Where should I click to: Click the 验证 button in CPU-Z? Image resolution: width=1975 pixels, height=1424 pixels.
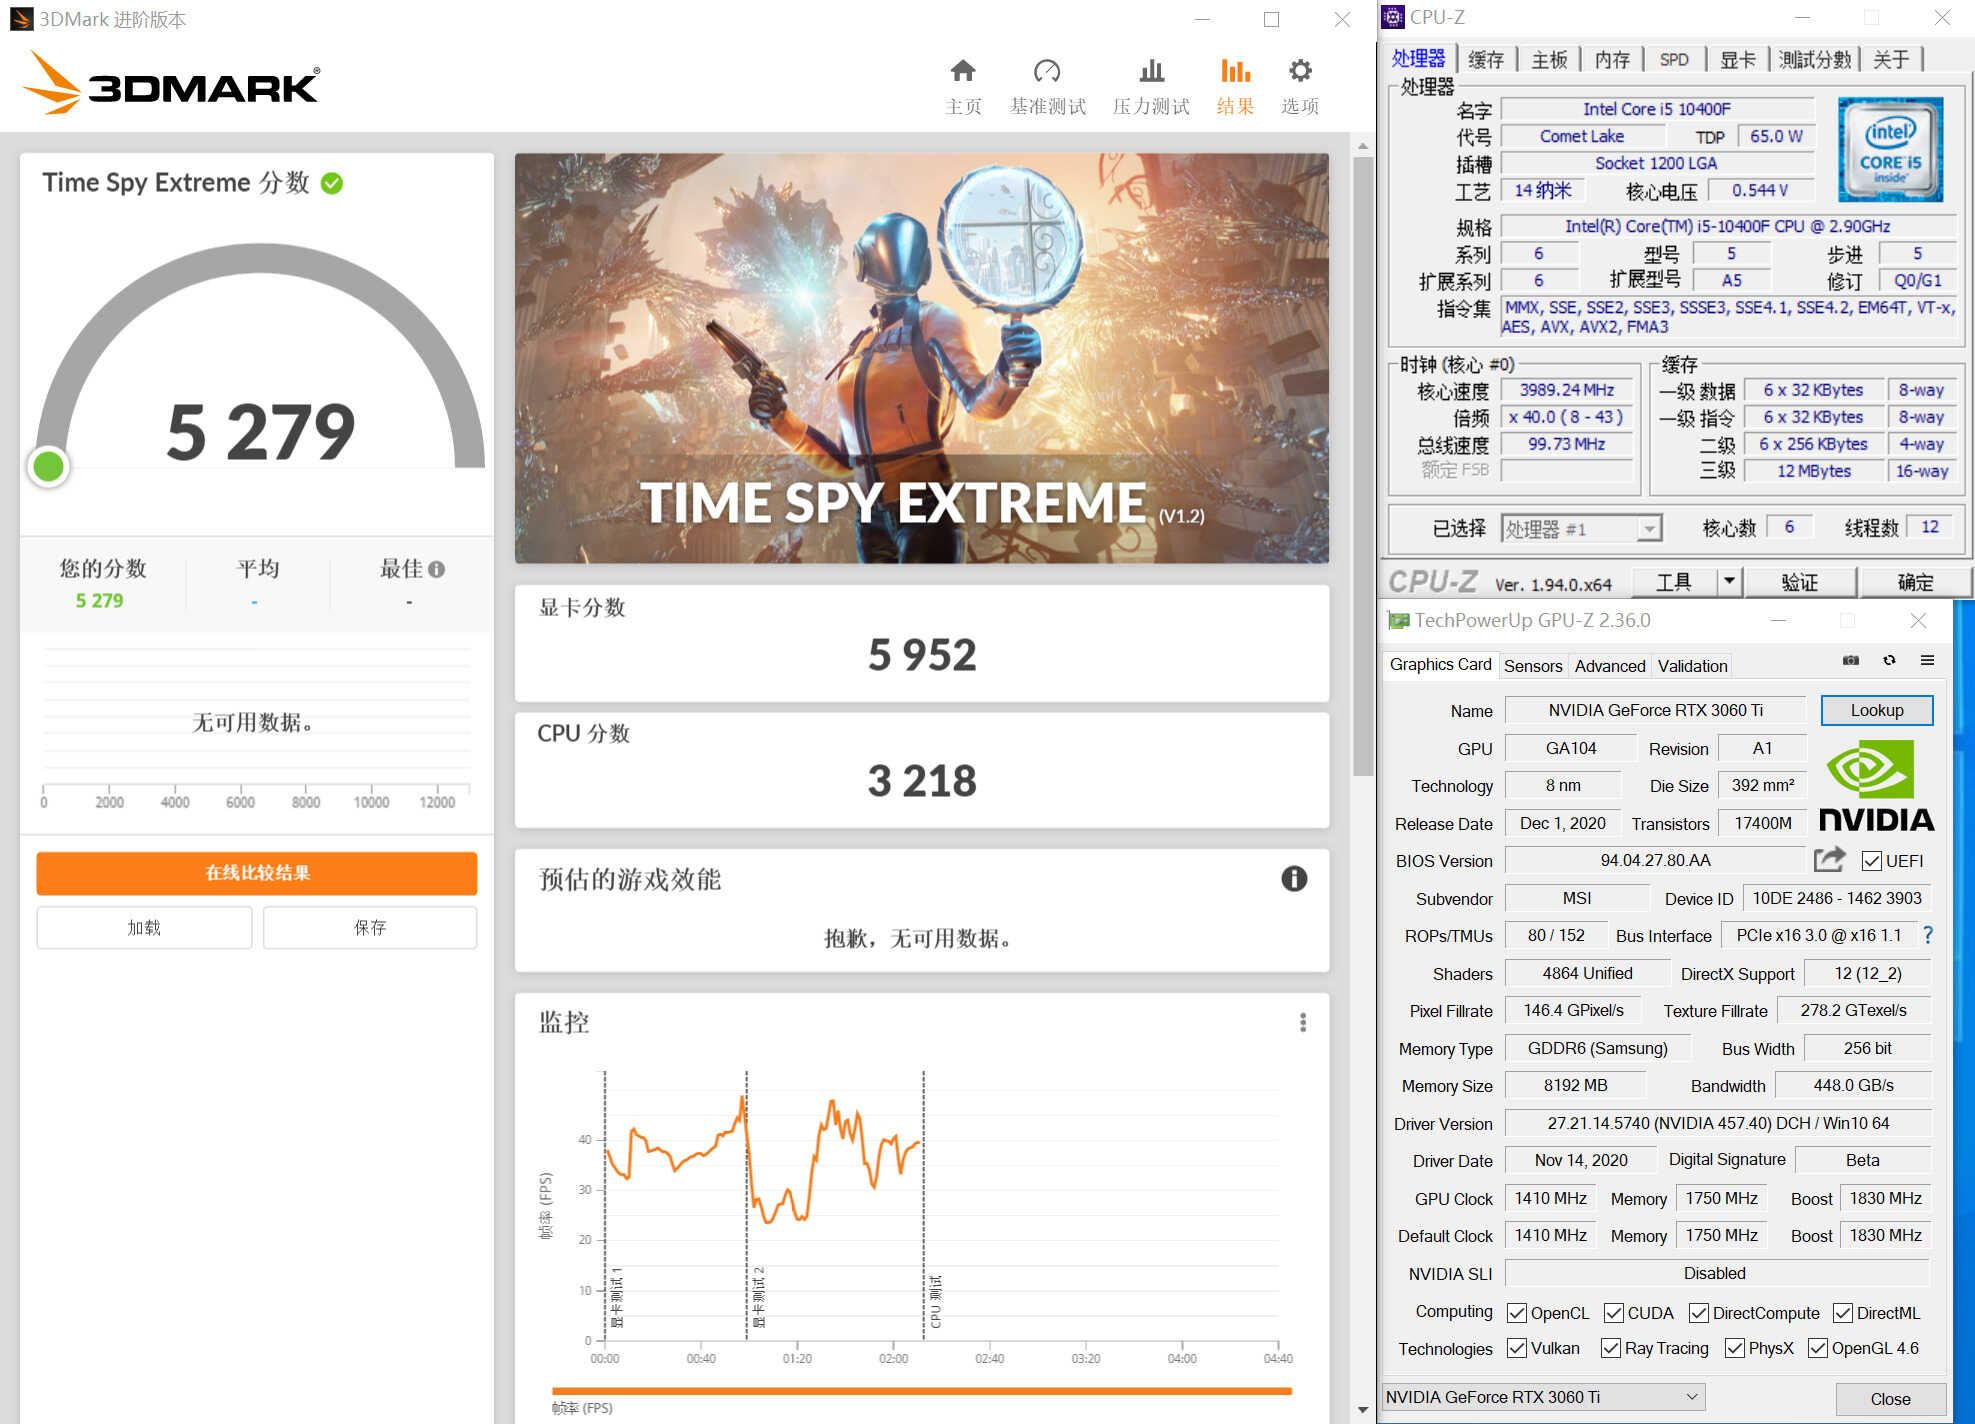[x=1799, y=581]
